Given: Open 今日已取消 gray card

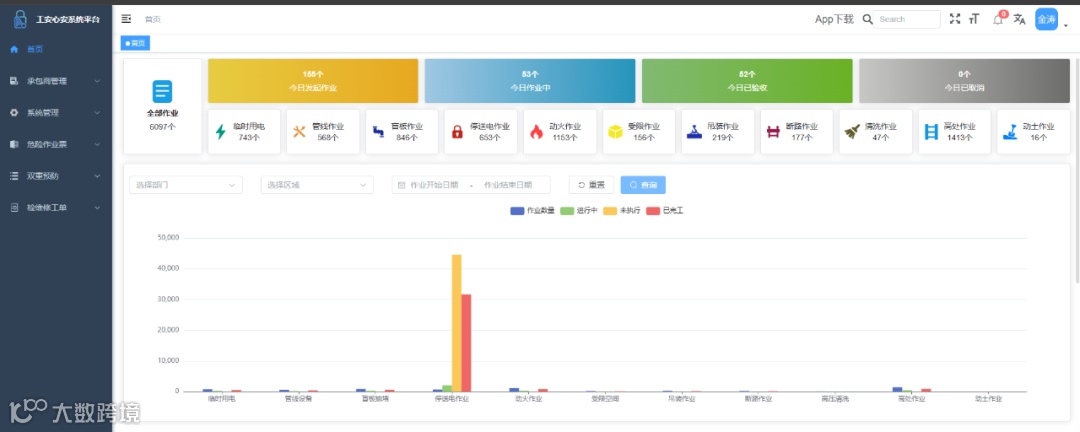Looking at the screenshot, I should [964, 81].
